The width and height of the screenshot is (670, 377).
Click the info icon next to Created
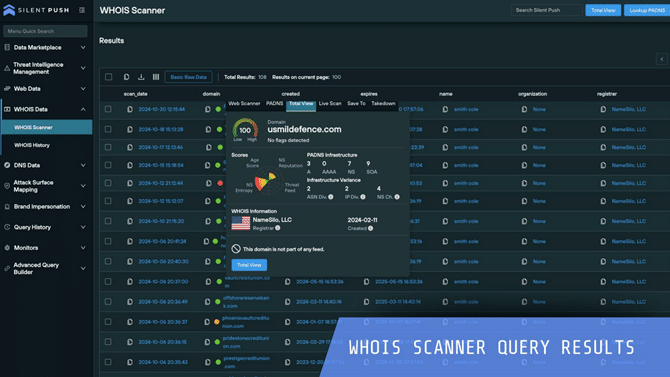tap(370, 228)
